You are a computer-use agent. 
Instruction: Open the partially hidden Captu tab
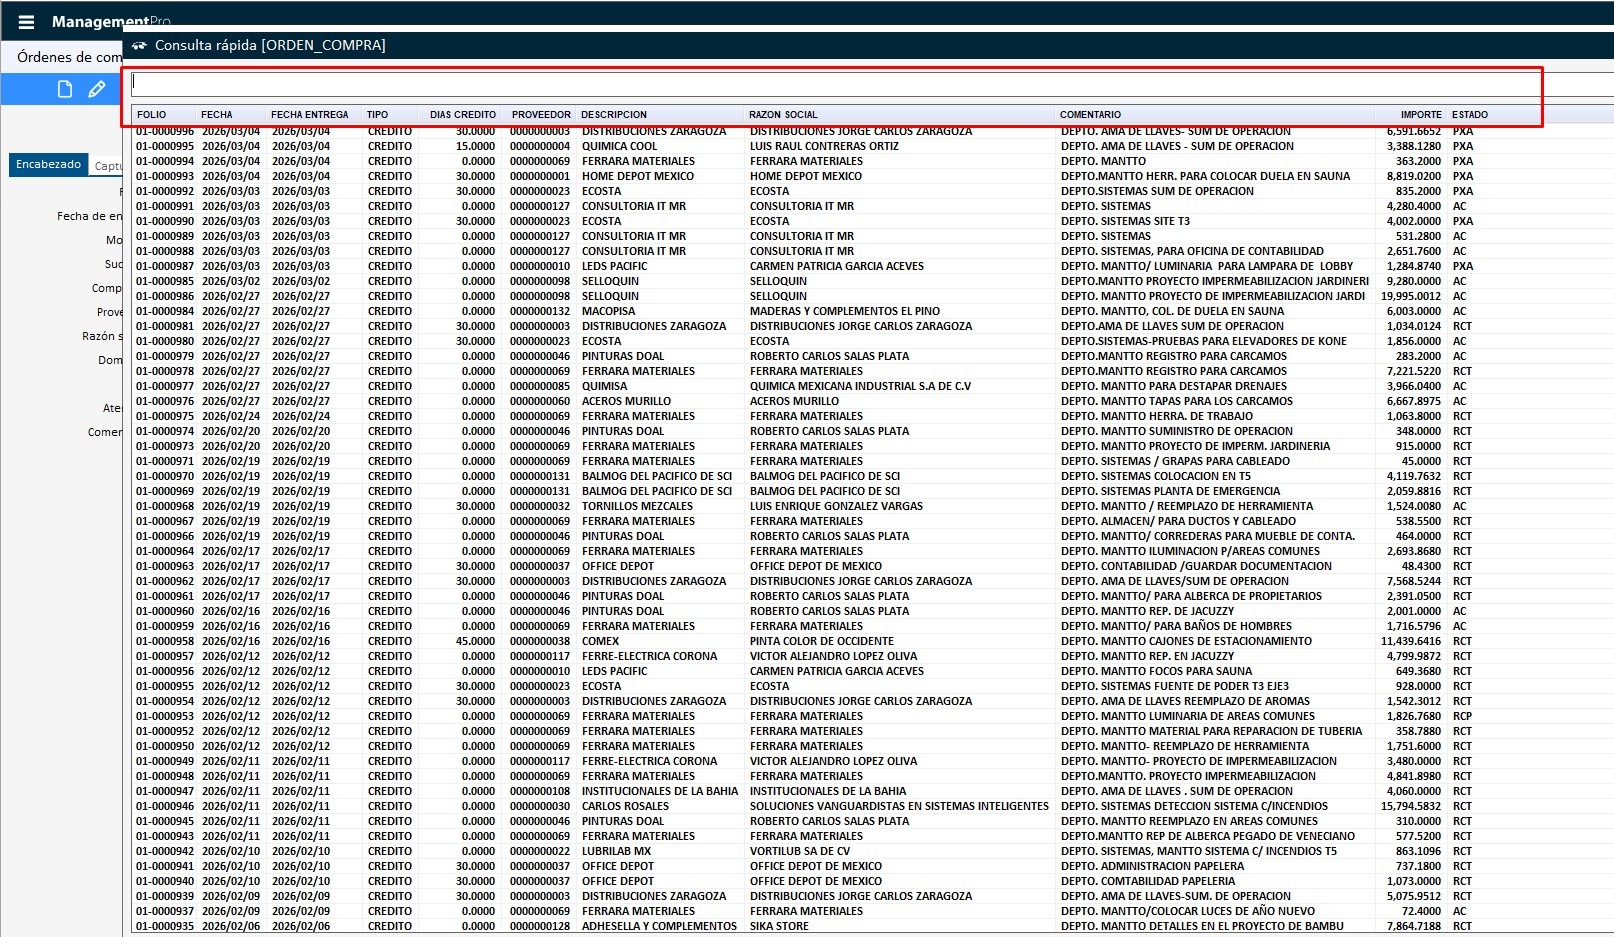pyautogui.click(x=107, y=166)
